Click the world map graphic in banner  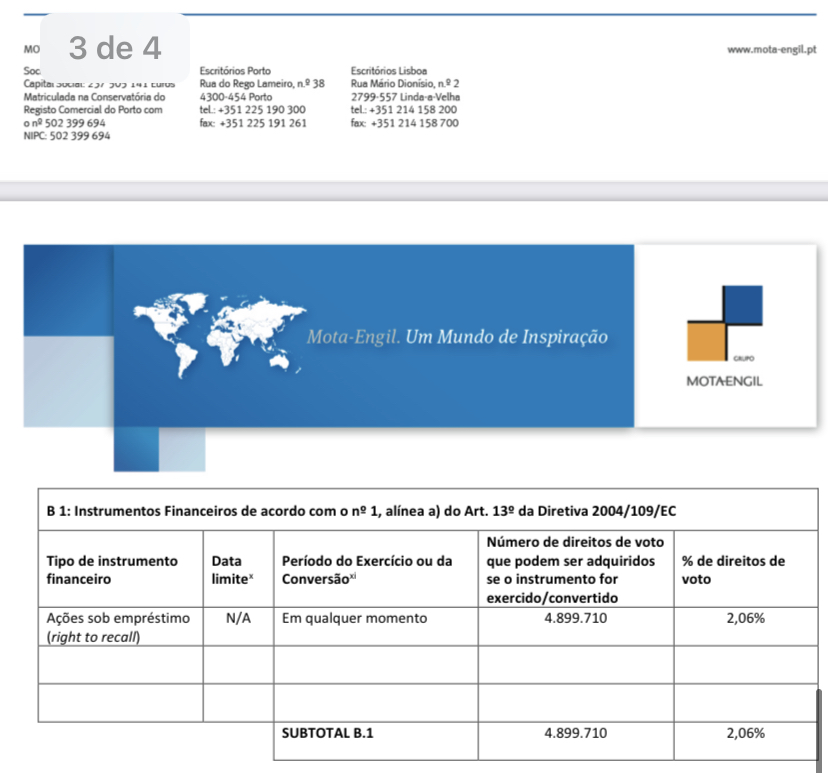pyautogui.click(x=219, y=335)
